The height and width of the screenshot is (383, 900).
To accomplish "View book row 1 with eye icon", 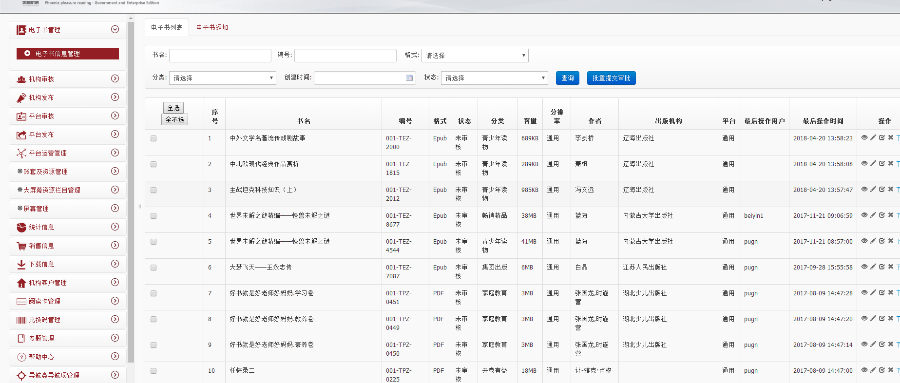I will tap(864, 138).
